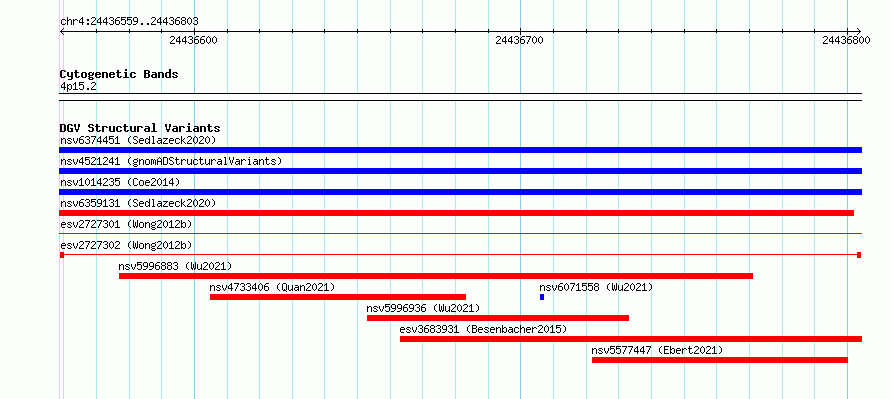The image size is (890, 399).
Task: Click the 4p15.2 cytogenetic band bar
Action: pyautogui.click(x=460, y=96)
